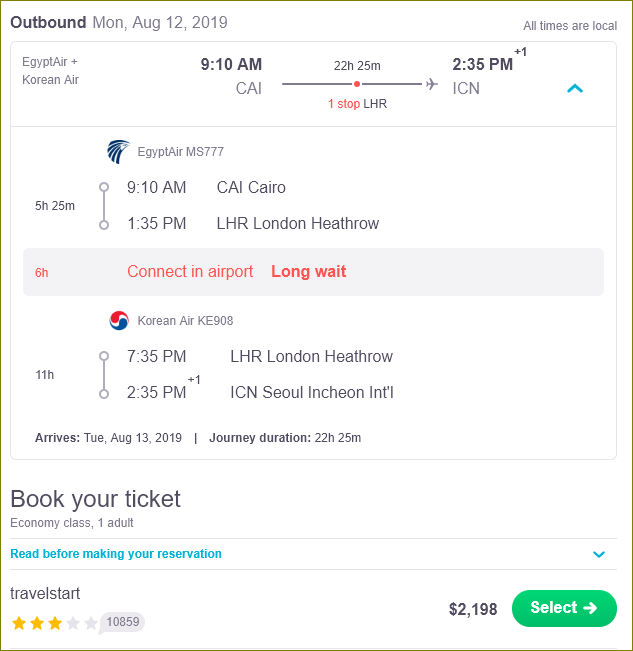Click the travelstart provider name
633x651 pixels.
tap(45, 593)
